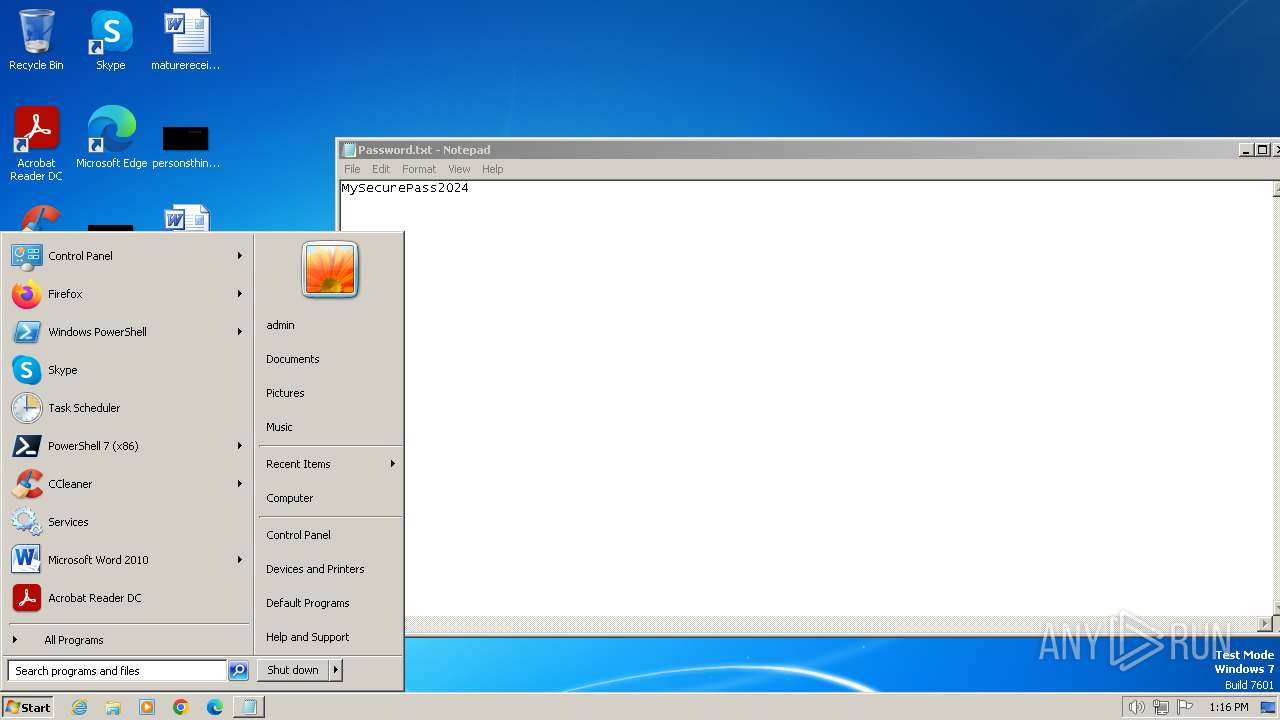1280x720 pixels.
Task: Open Notepad Format menu
Action: tap(419, 169)
